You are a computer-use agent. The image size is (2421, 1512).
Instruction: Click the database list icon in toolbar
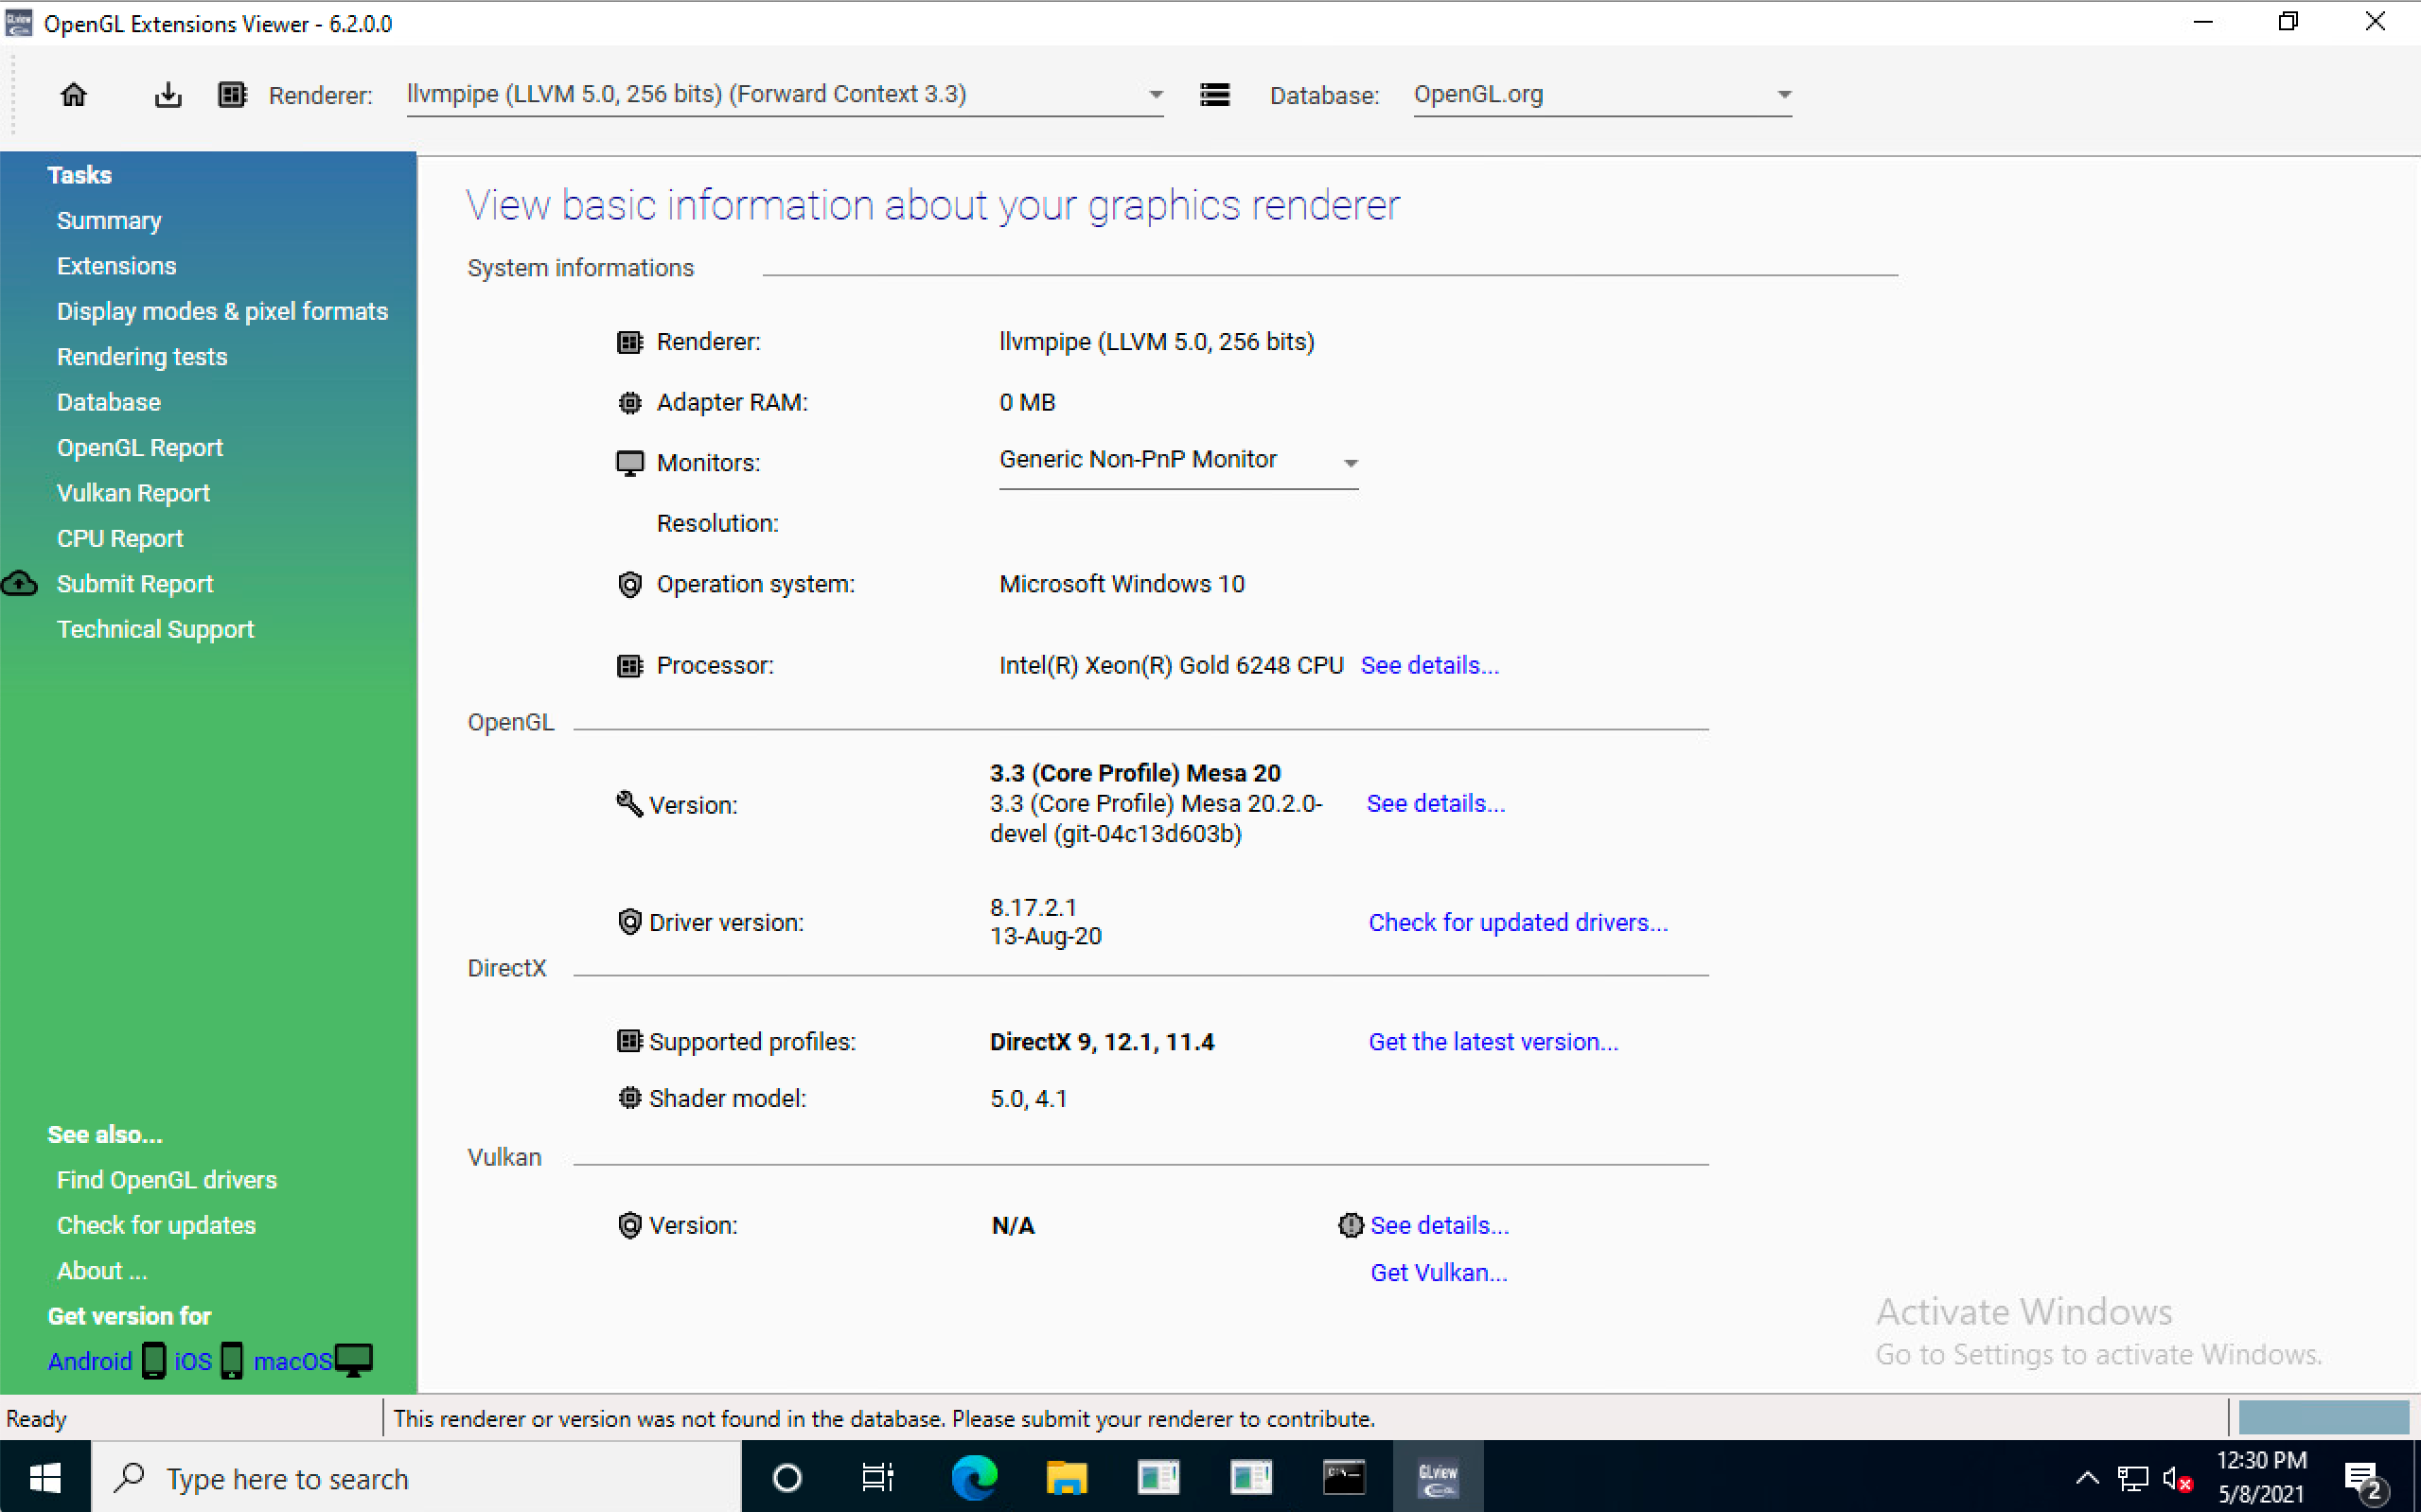1214,95
